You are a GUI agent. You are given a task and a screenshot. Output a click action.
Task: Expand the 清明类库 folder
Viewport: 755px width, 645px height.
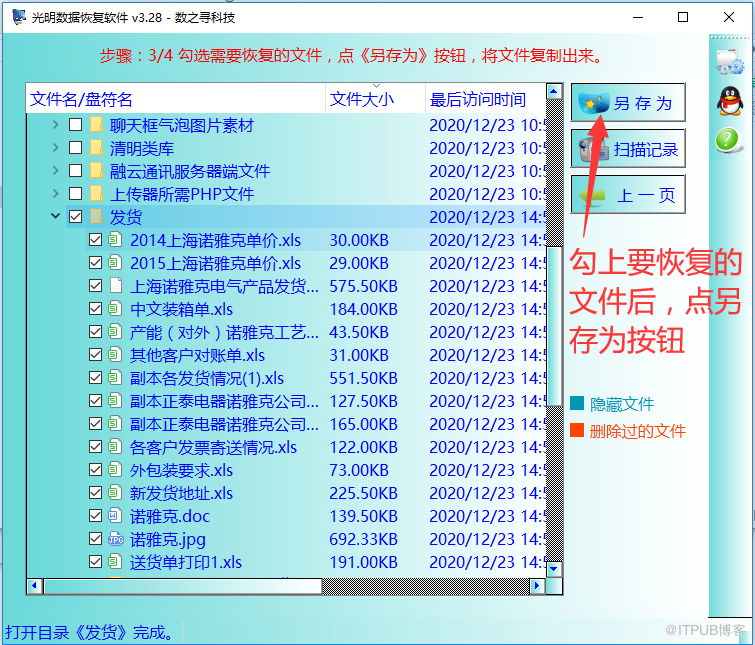click(55, 148)
